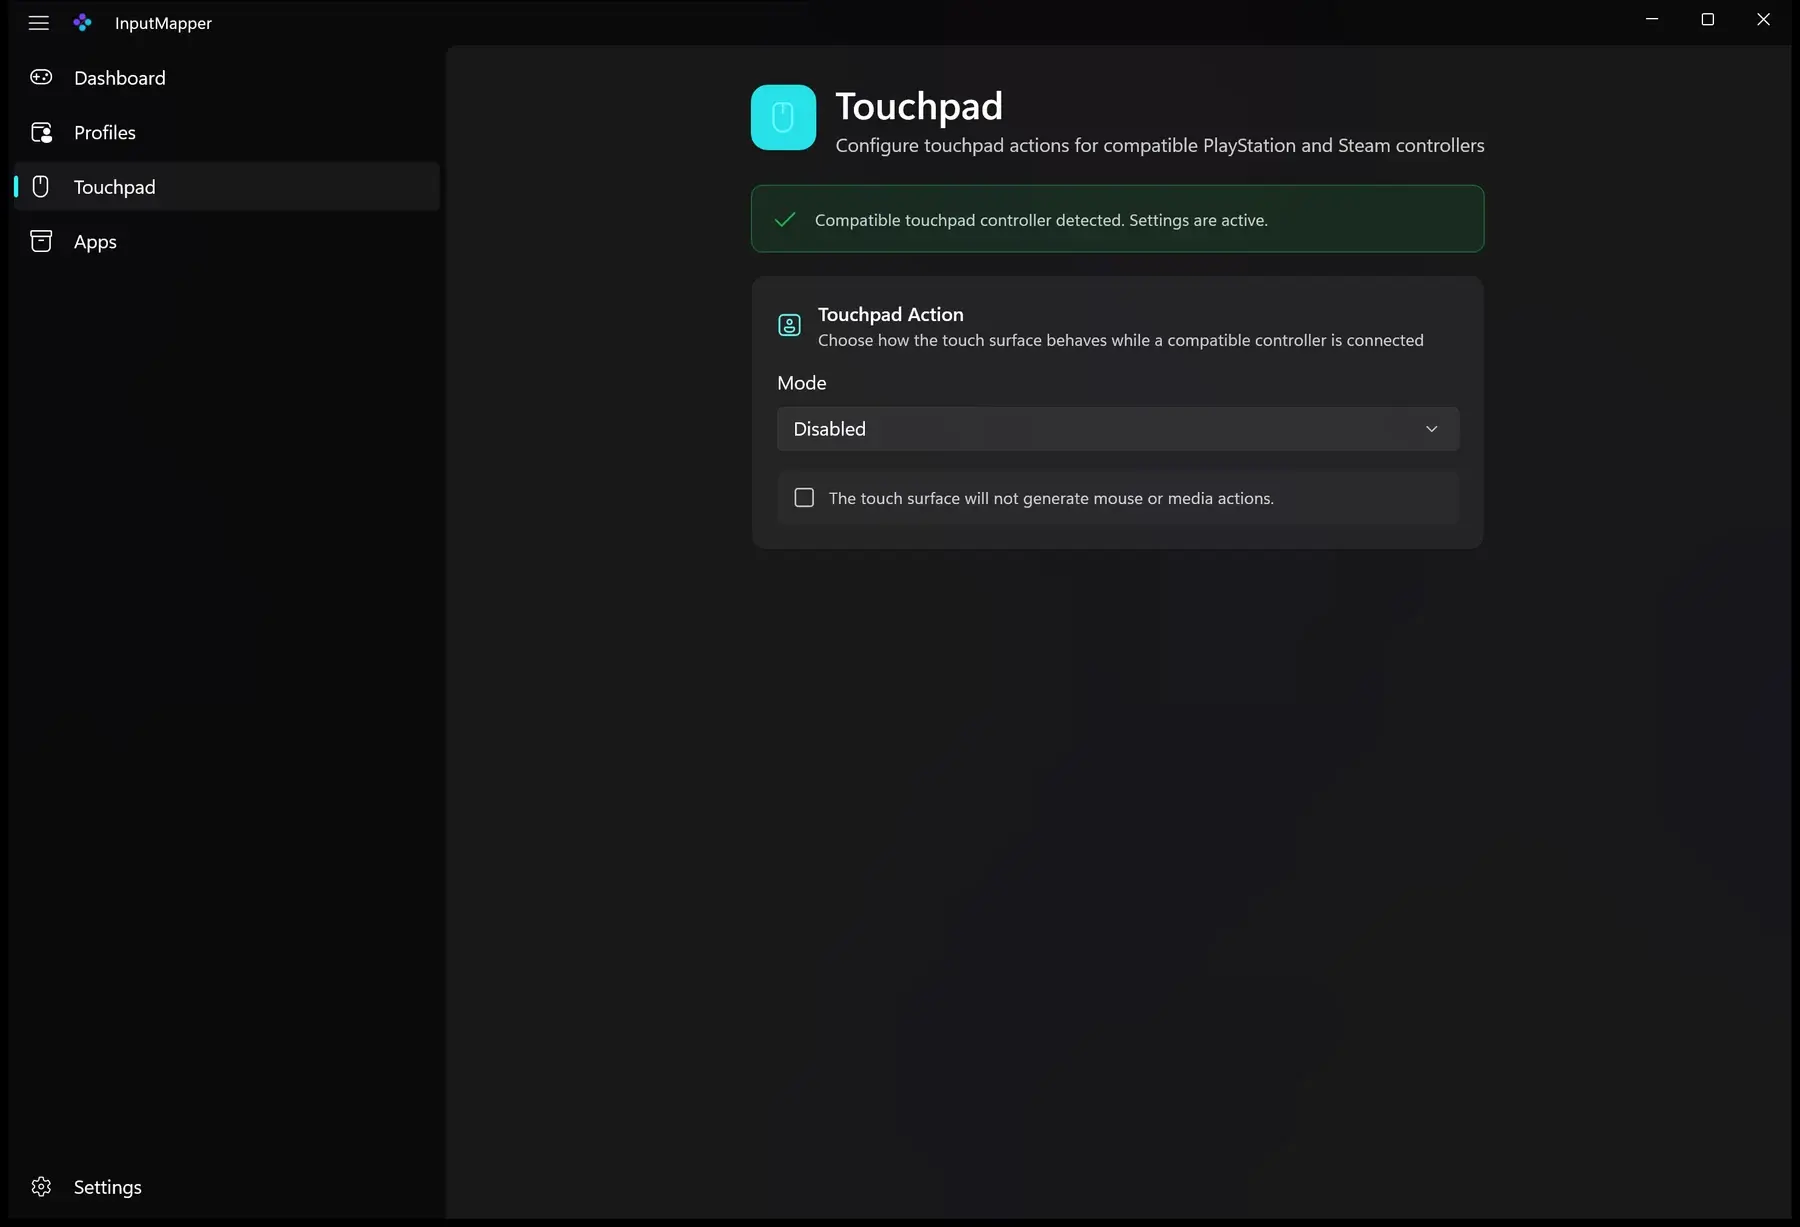Click 'Configure touchpad actions' subtitle text

tap(1160, 145)
